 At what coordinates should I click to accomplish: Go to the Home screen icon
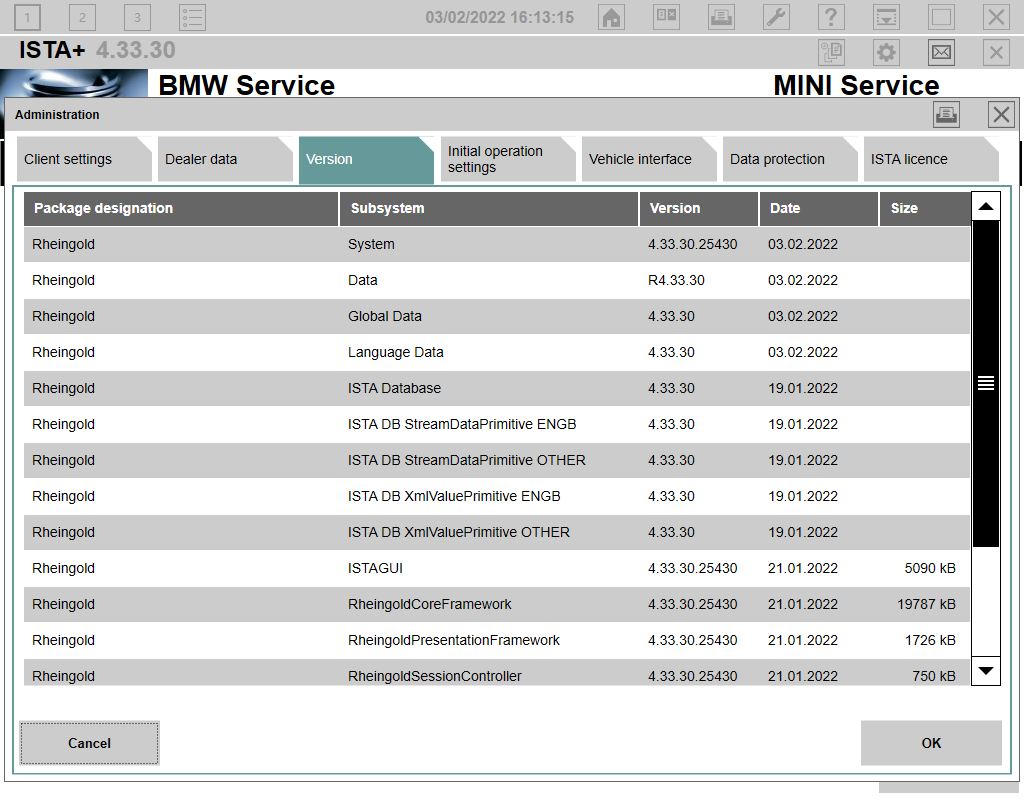pos(611,17)
